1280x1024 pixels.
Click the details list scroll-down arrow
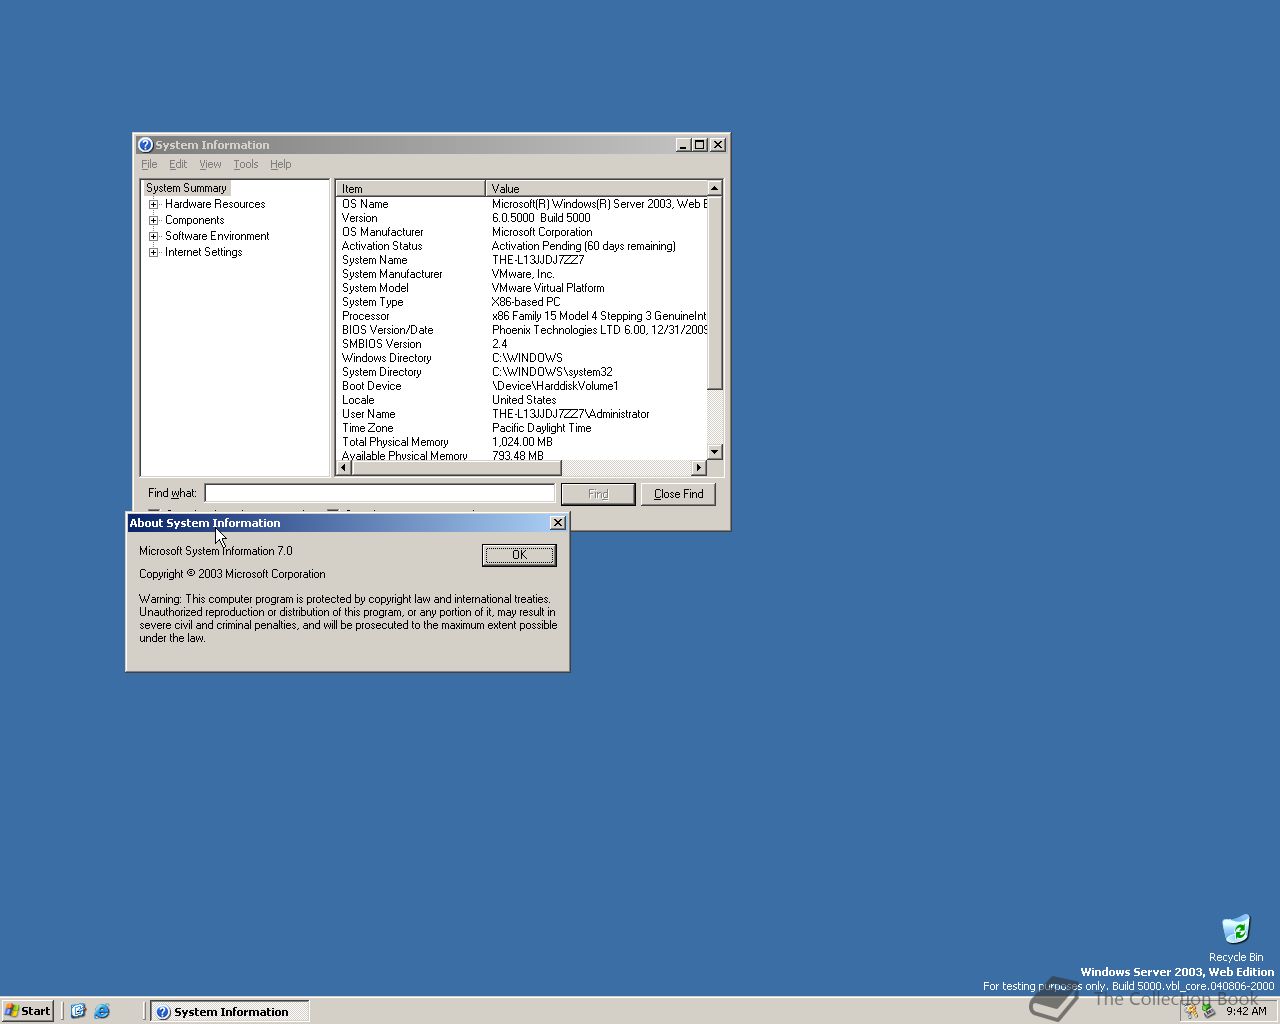(715, 452)
